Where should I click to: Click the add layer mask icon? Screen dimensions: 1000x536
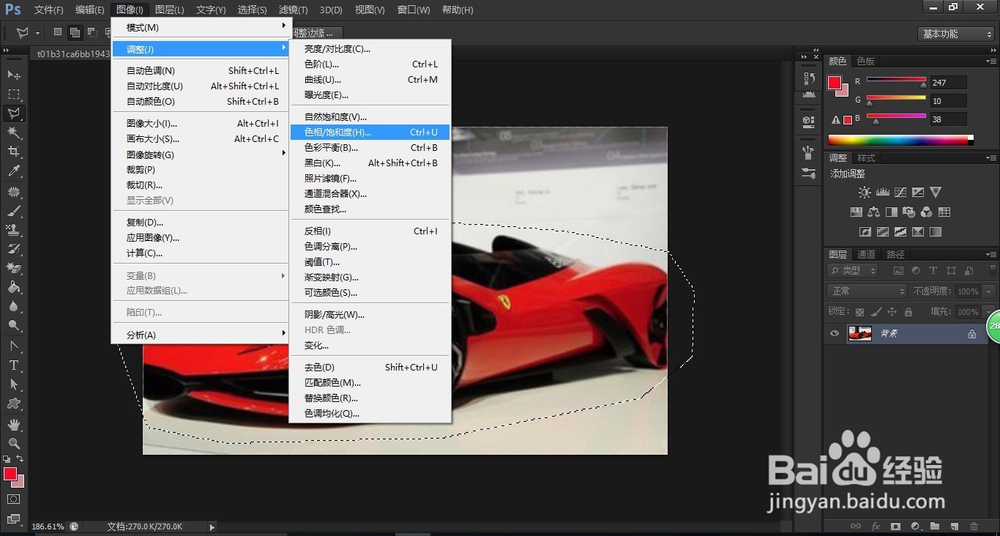click(x=895, y=526)
